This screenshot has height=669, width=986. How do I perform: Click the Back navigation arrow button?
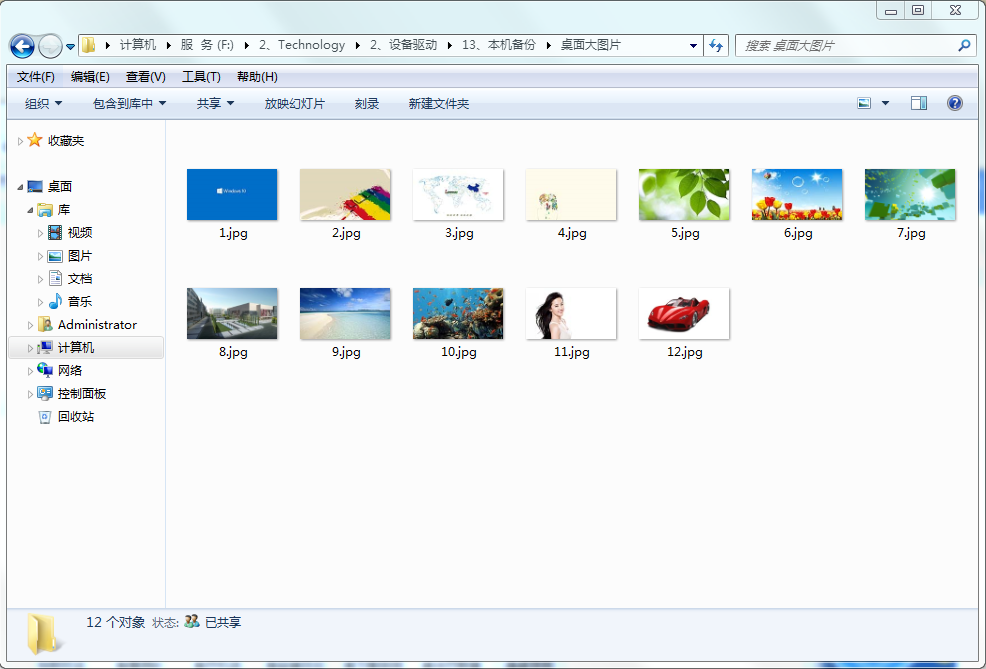click(x=22, y=46)
